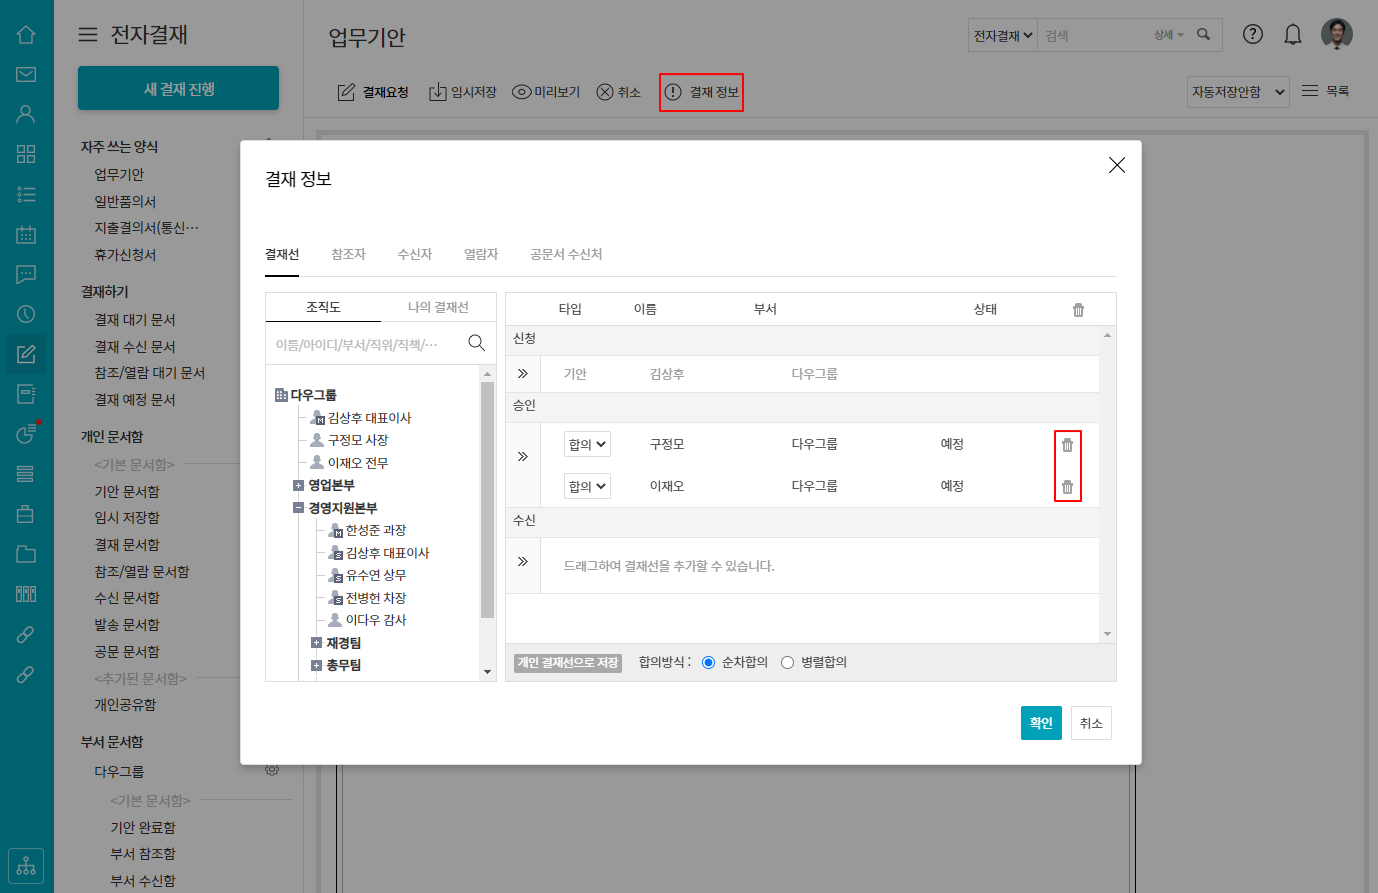Collapse the 경영지원본부 tree node
The width and height of the screenshot is (1378, 893).
point(298,508)
